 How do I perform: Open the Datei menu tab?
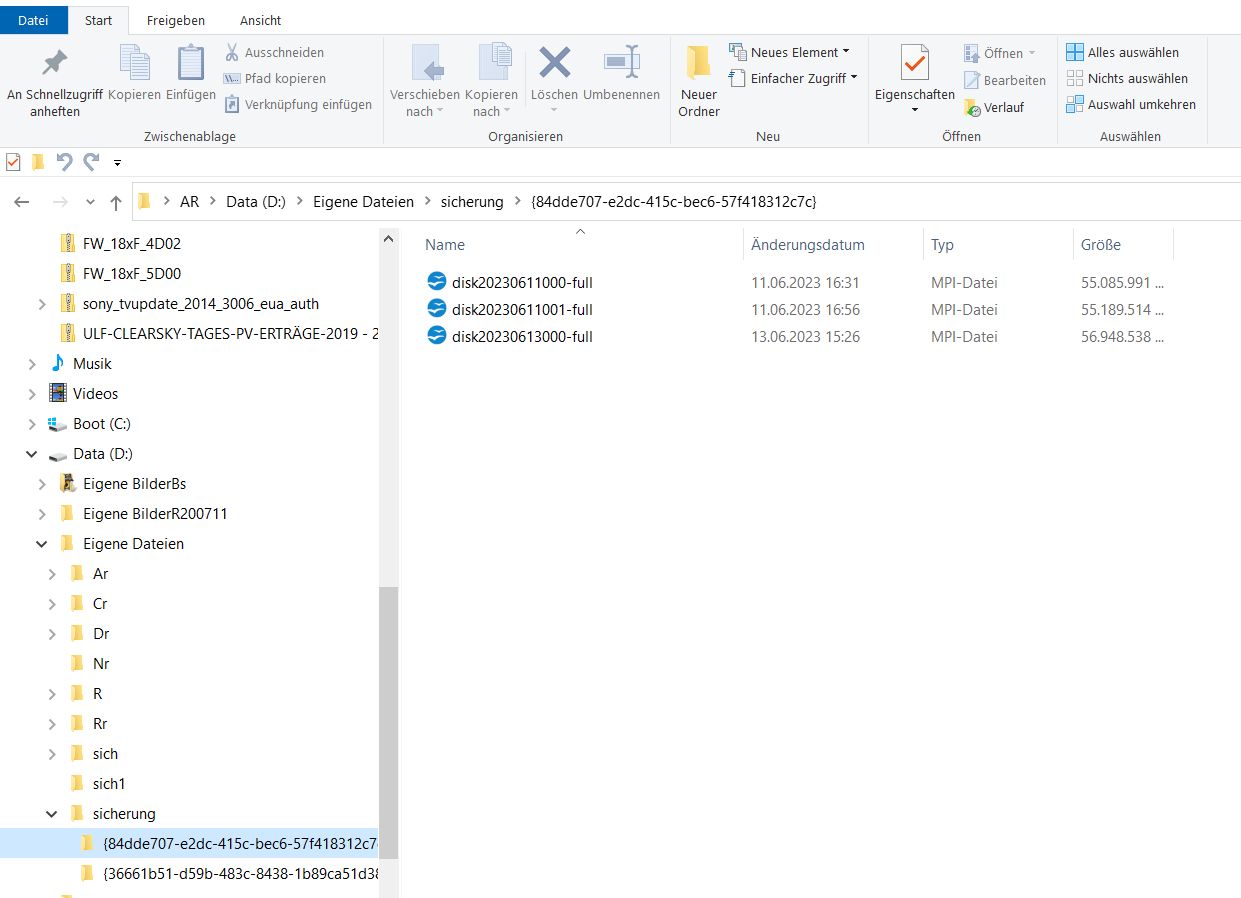pyautogui.click(x=33, y=20)
